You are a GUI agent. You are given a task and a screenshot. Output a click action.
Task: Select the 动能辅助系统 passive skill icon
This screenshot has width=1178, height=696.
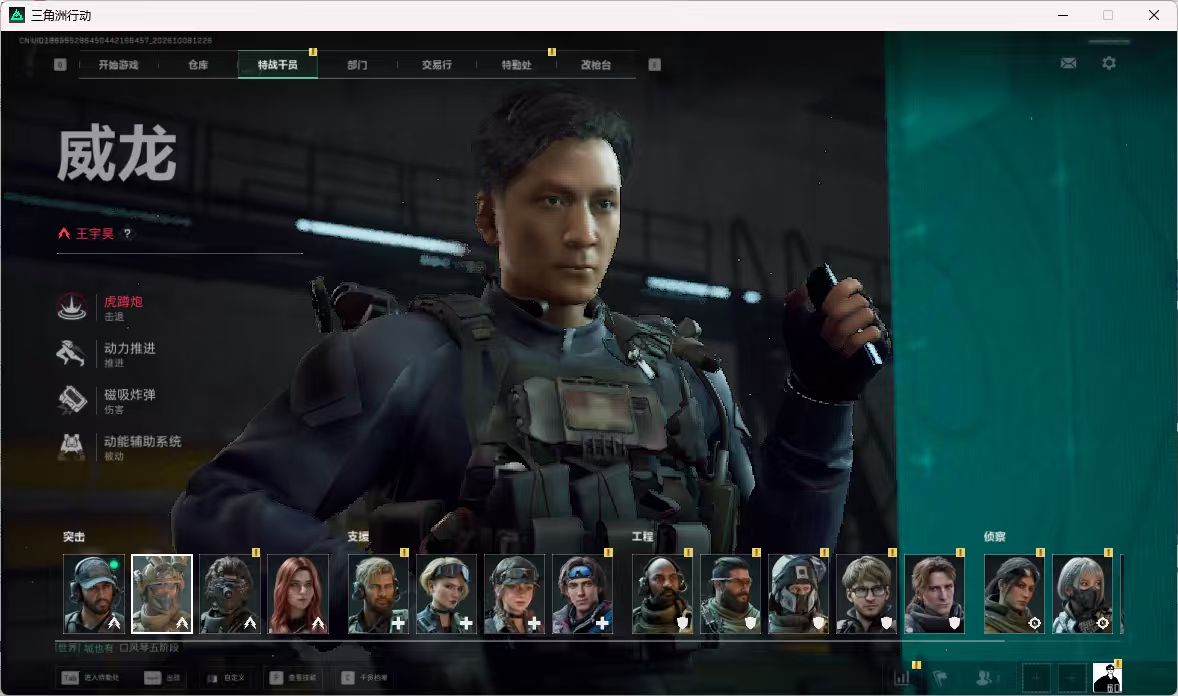(72, 446)
